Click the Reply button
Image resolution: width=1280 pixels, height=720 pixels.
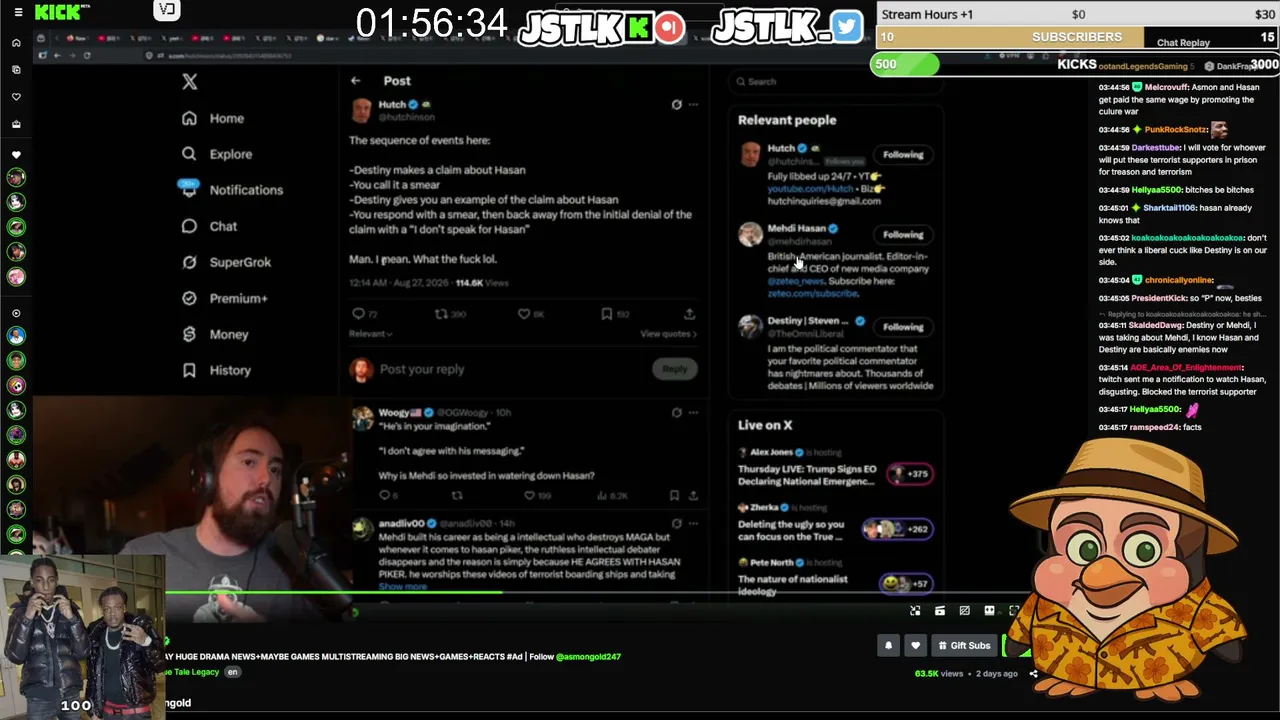(675, 369)
